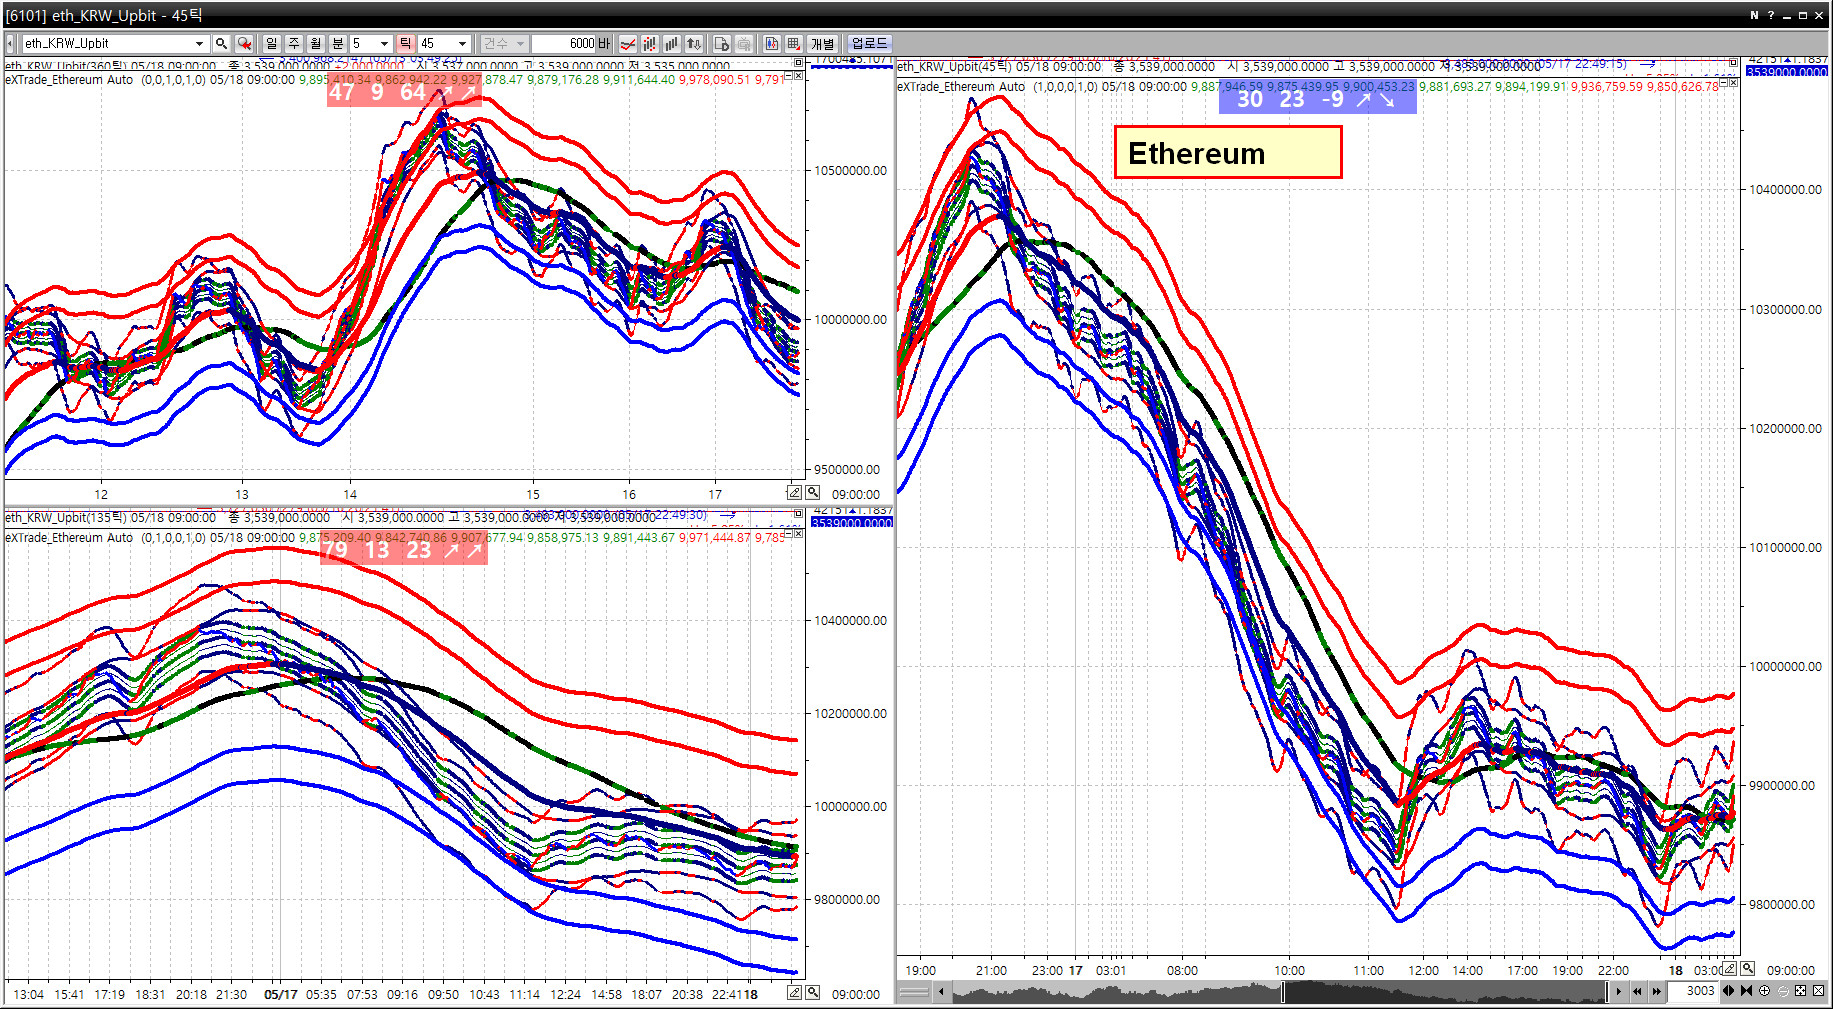This screenshot has height=1009, width=1833.
Task: Close the indicator panel in right chart
Action: (x=1733, y=83)
